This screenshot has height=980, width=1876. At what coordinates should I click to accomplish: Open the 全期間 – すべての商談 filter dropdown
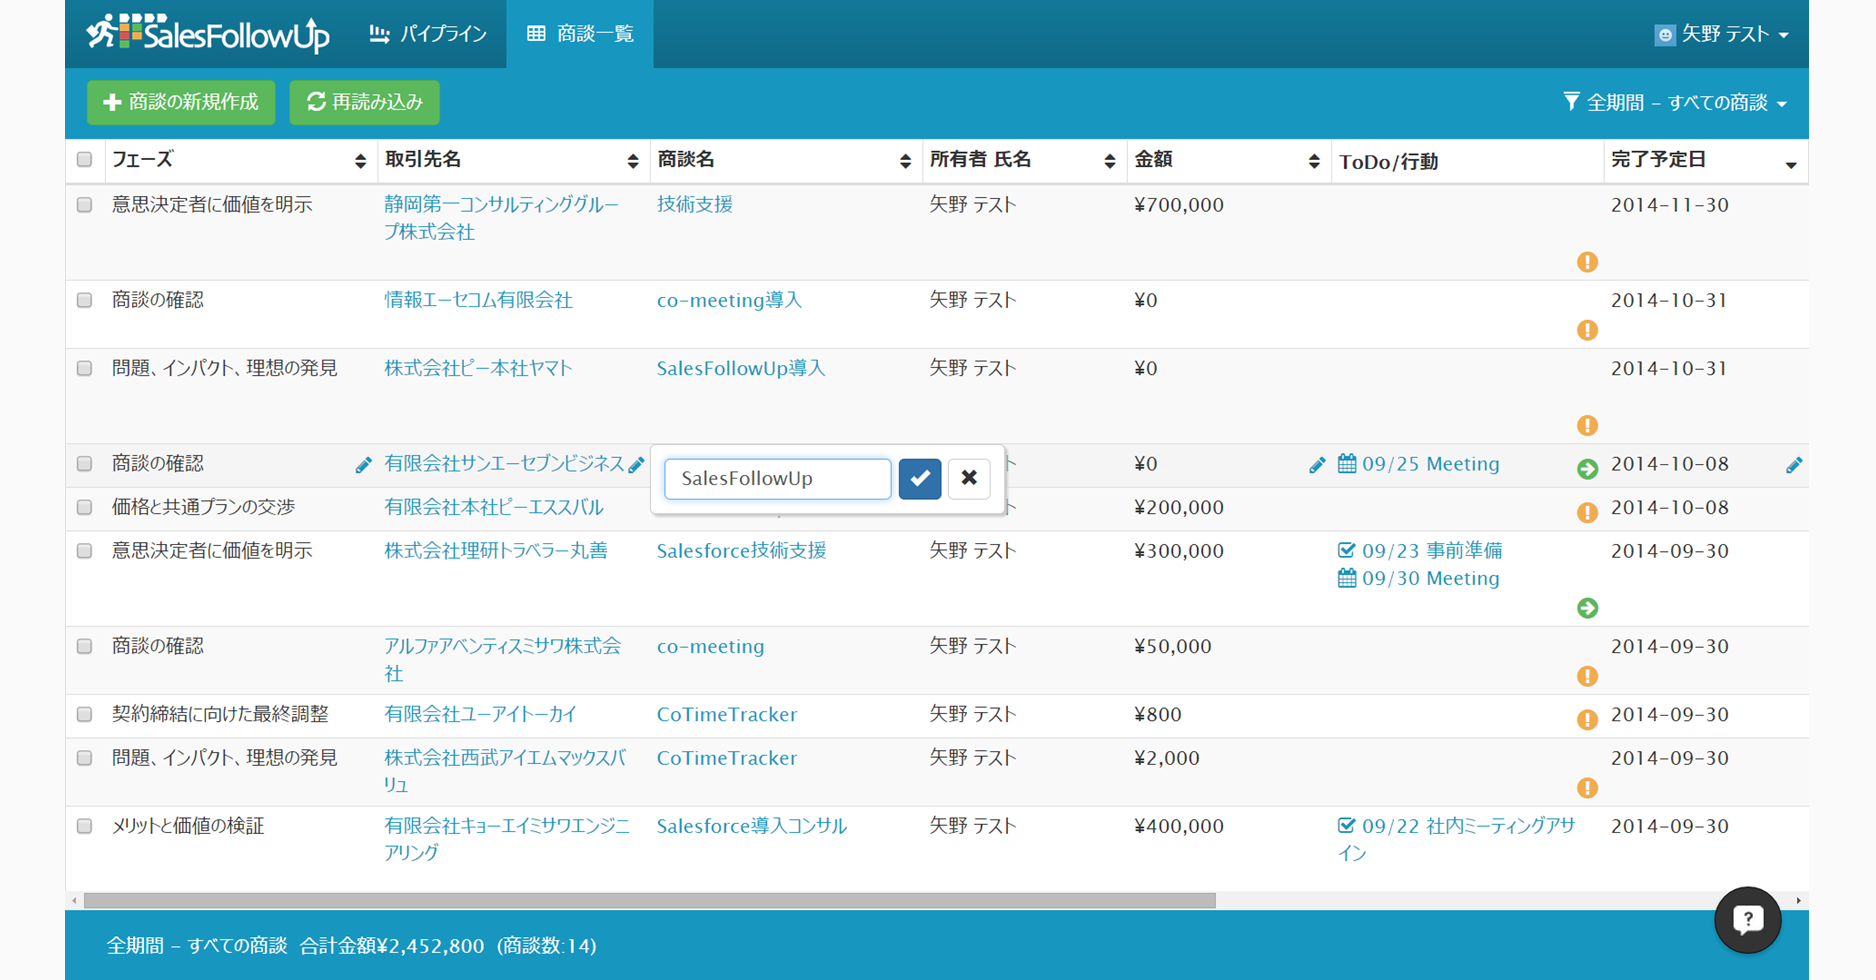click(x=1675, y=103)
